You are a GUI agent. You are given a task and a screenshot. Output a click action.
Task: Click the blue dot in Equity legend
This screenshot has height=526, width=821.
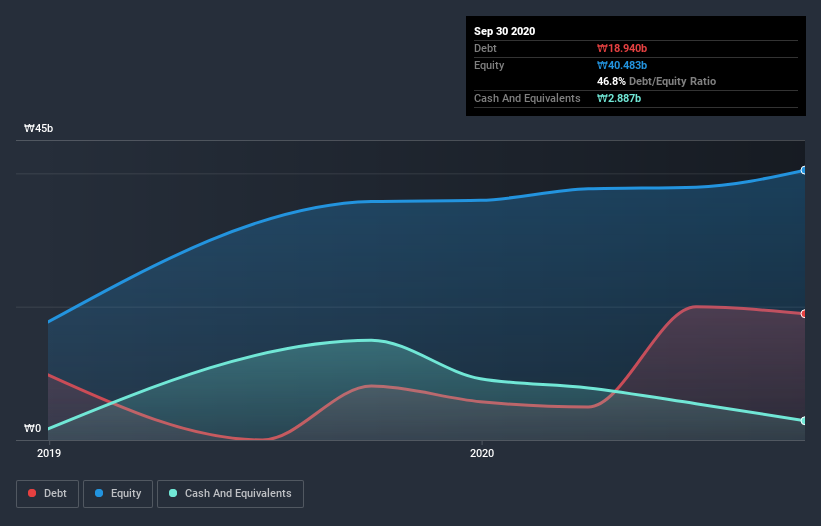tap(99, 493)
